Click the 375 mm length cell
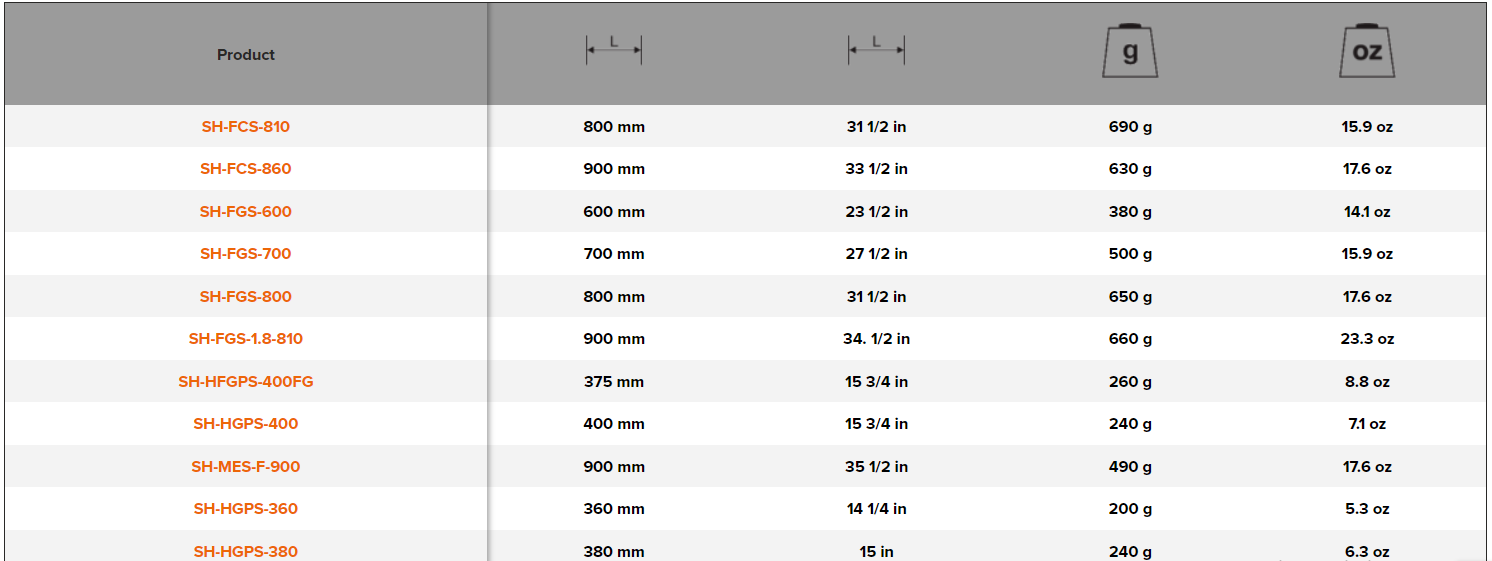 pyautogui.click(x=614, y=382)
